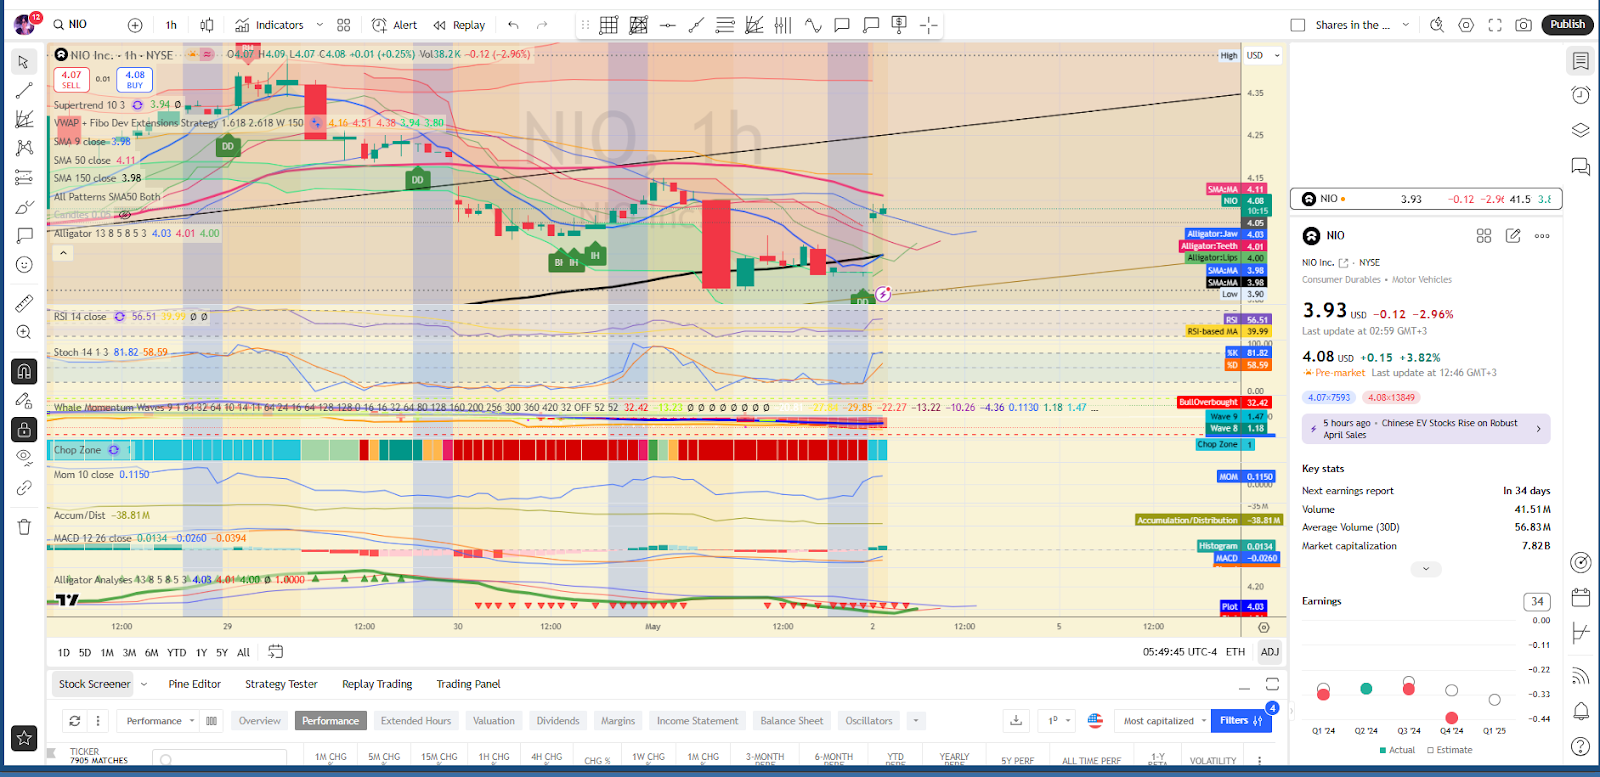The height and width of the screenshot is (777, 1600).
Task: Open the chats speech bubbles panel
Action: [x=1580, y=166]
